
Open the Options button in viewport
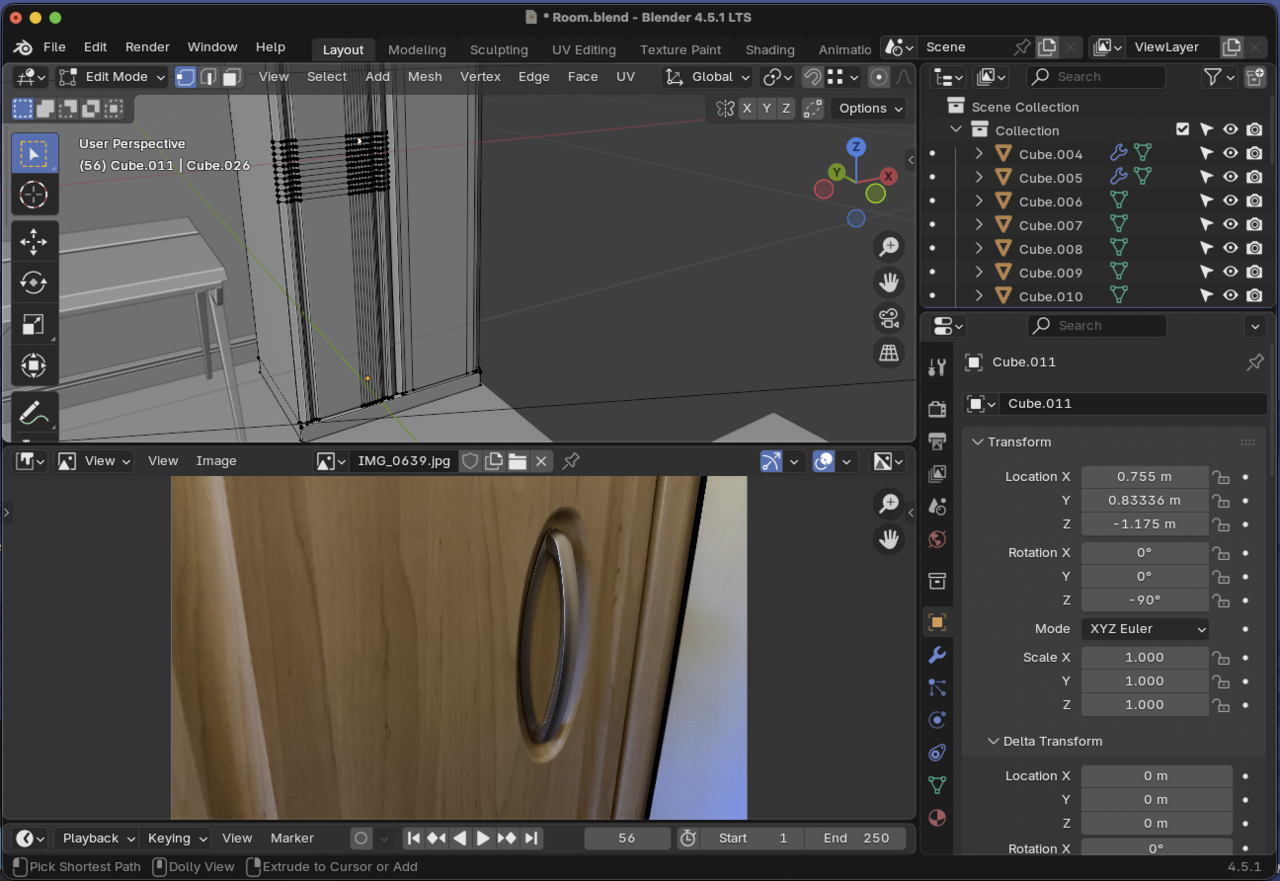pos(870,108)
